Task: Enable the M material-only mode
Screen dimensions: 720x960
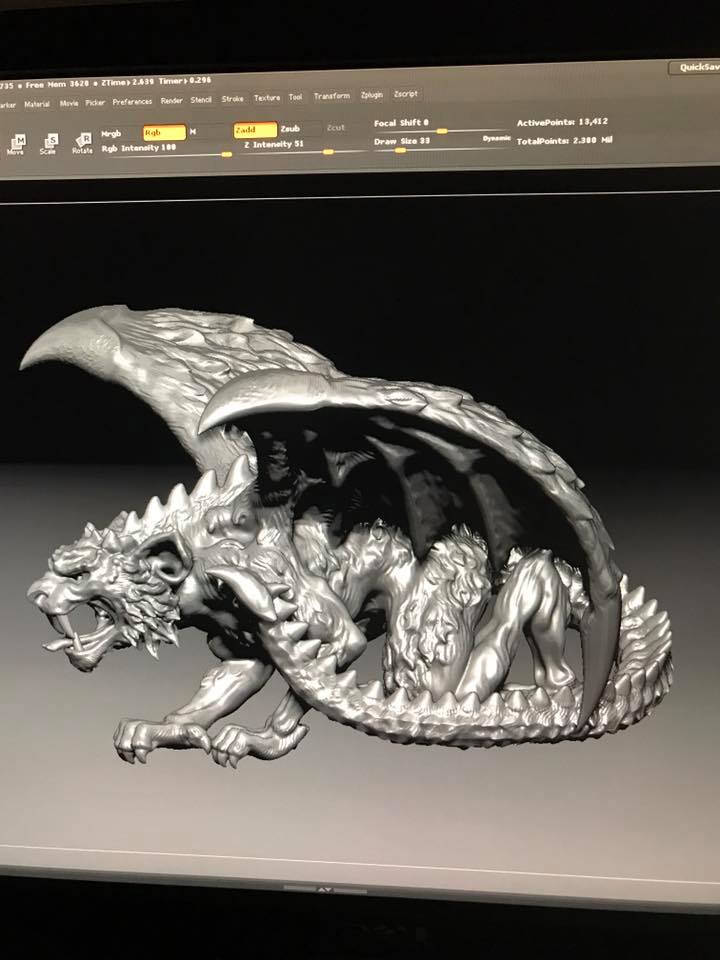Action: 194,131
